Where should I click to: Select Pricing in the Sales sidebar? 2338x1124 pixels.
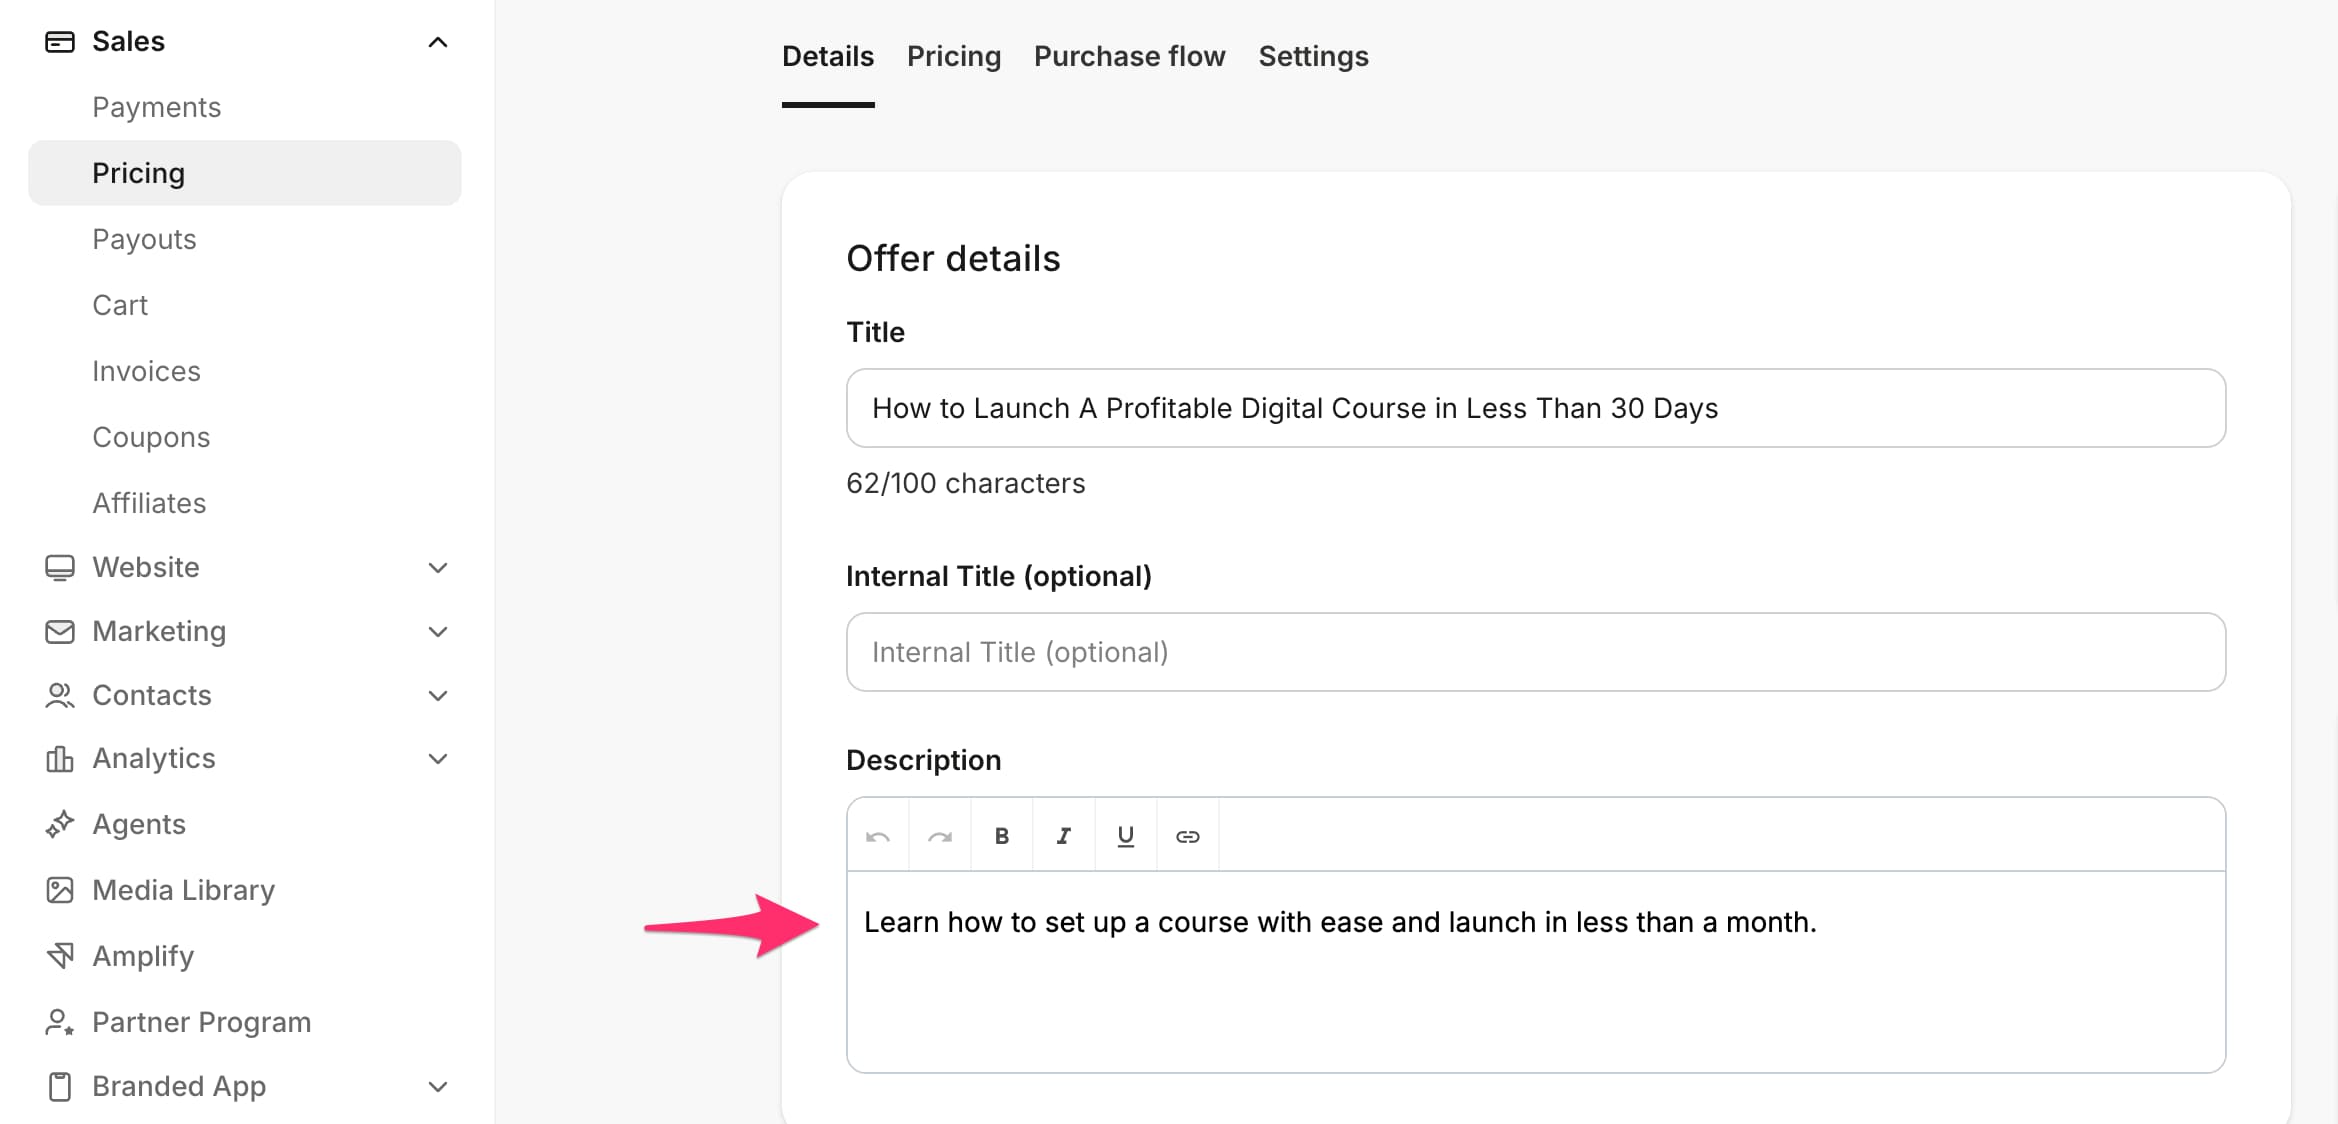click(x=245, y=173)
